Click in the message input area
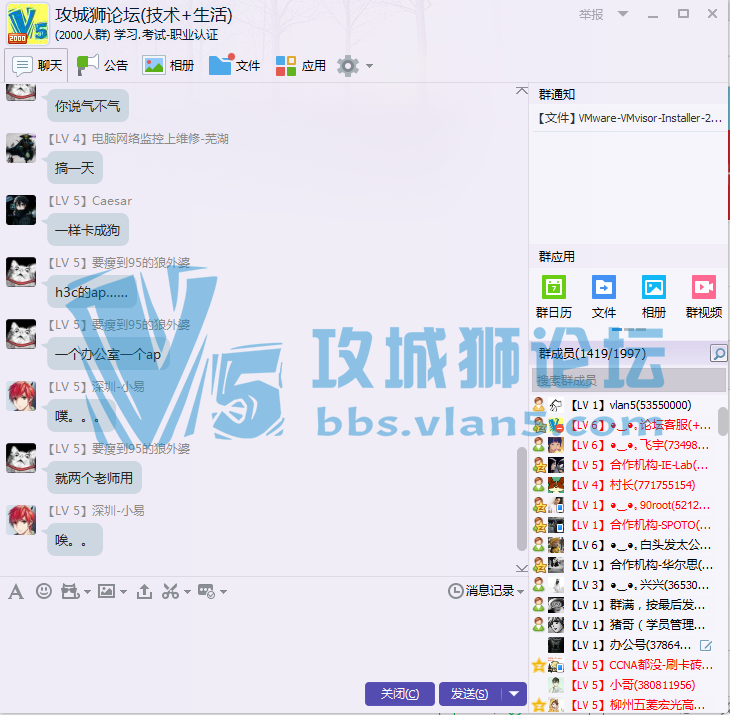The height and width of the screenshot is (715, 730). tap(263, 640)
